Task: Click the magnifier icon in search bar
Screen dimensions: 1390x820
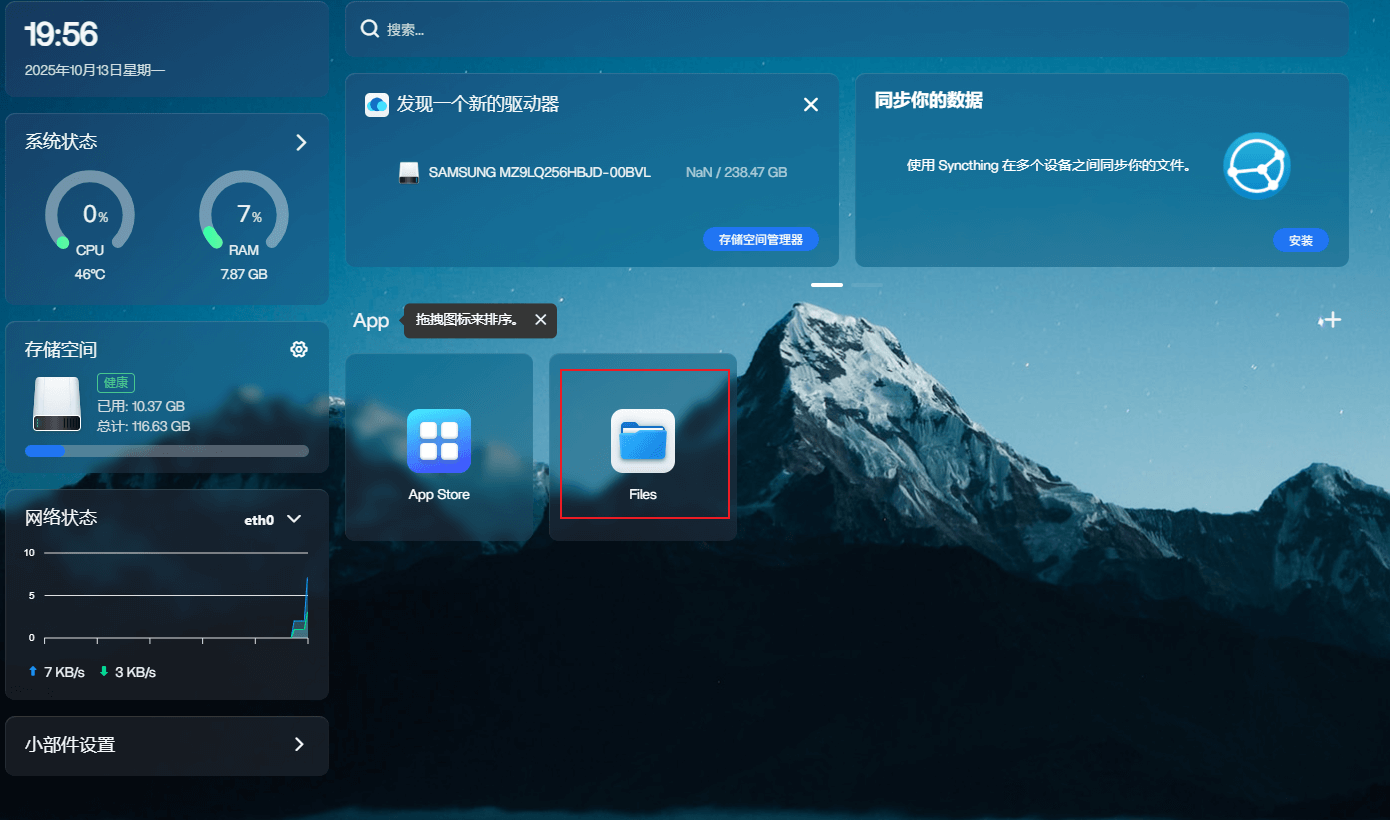Action: click(369, 29)
